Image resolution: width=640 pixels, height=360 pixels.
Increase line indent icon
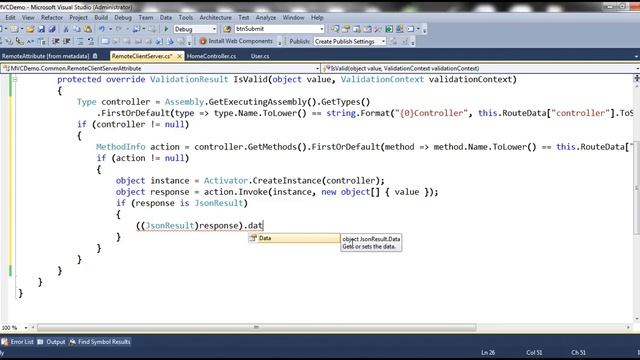pyautogui.click(x=67, y=41)
